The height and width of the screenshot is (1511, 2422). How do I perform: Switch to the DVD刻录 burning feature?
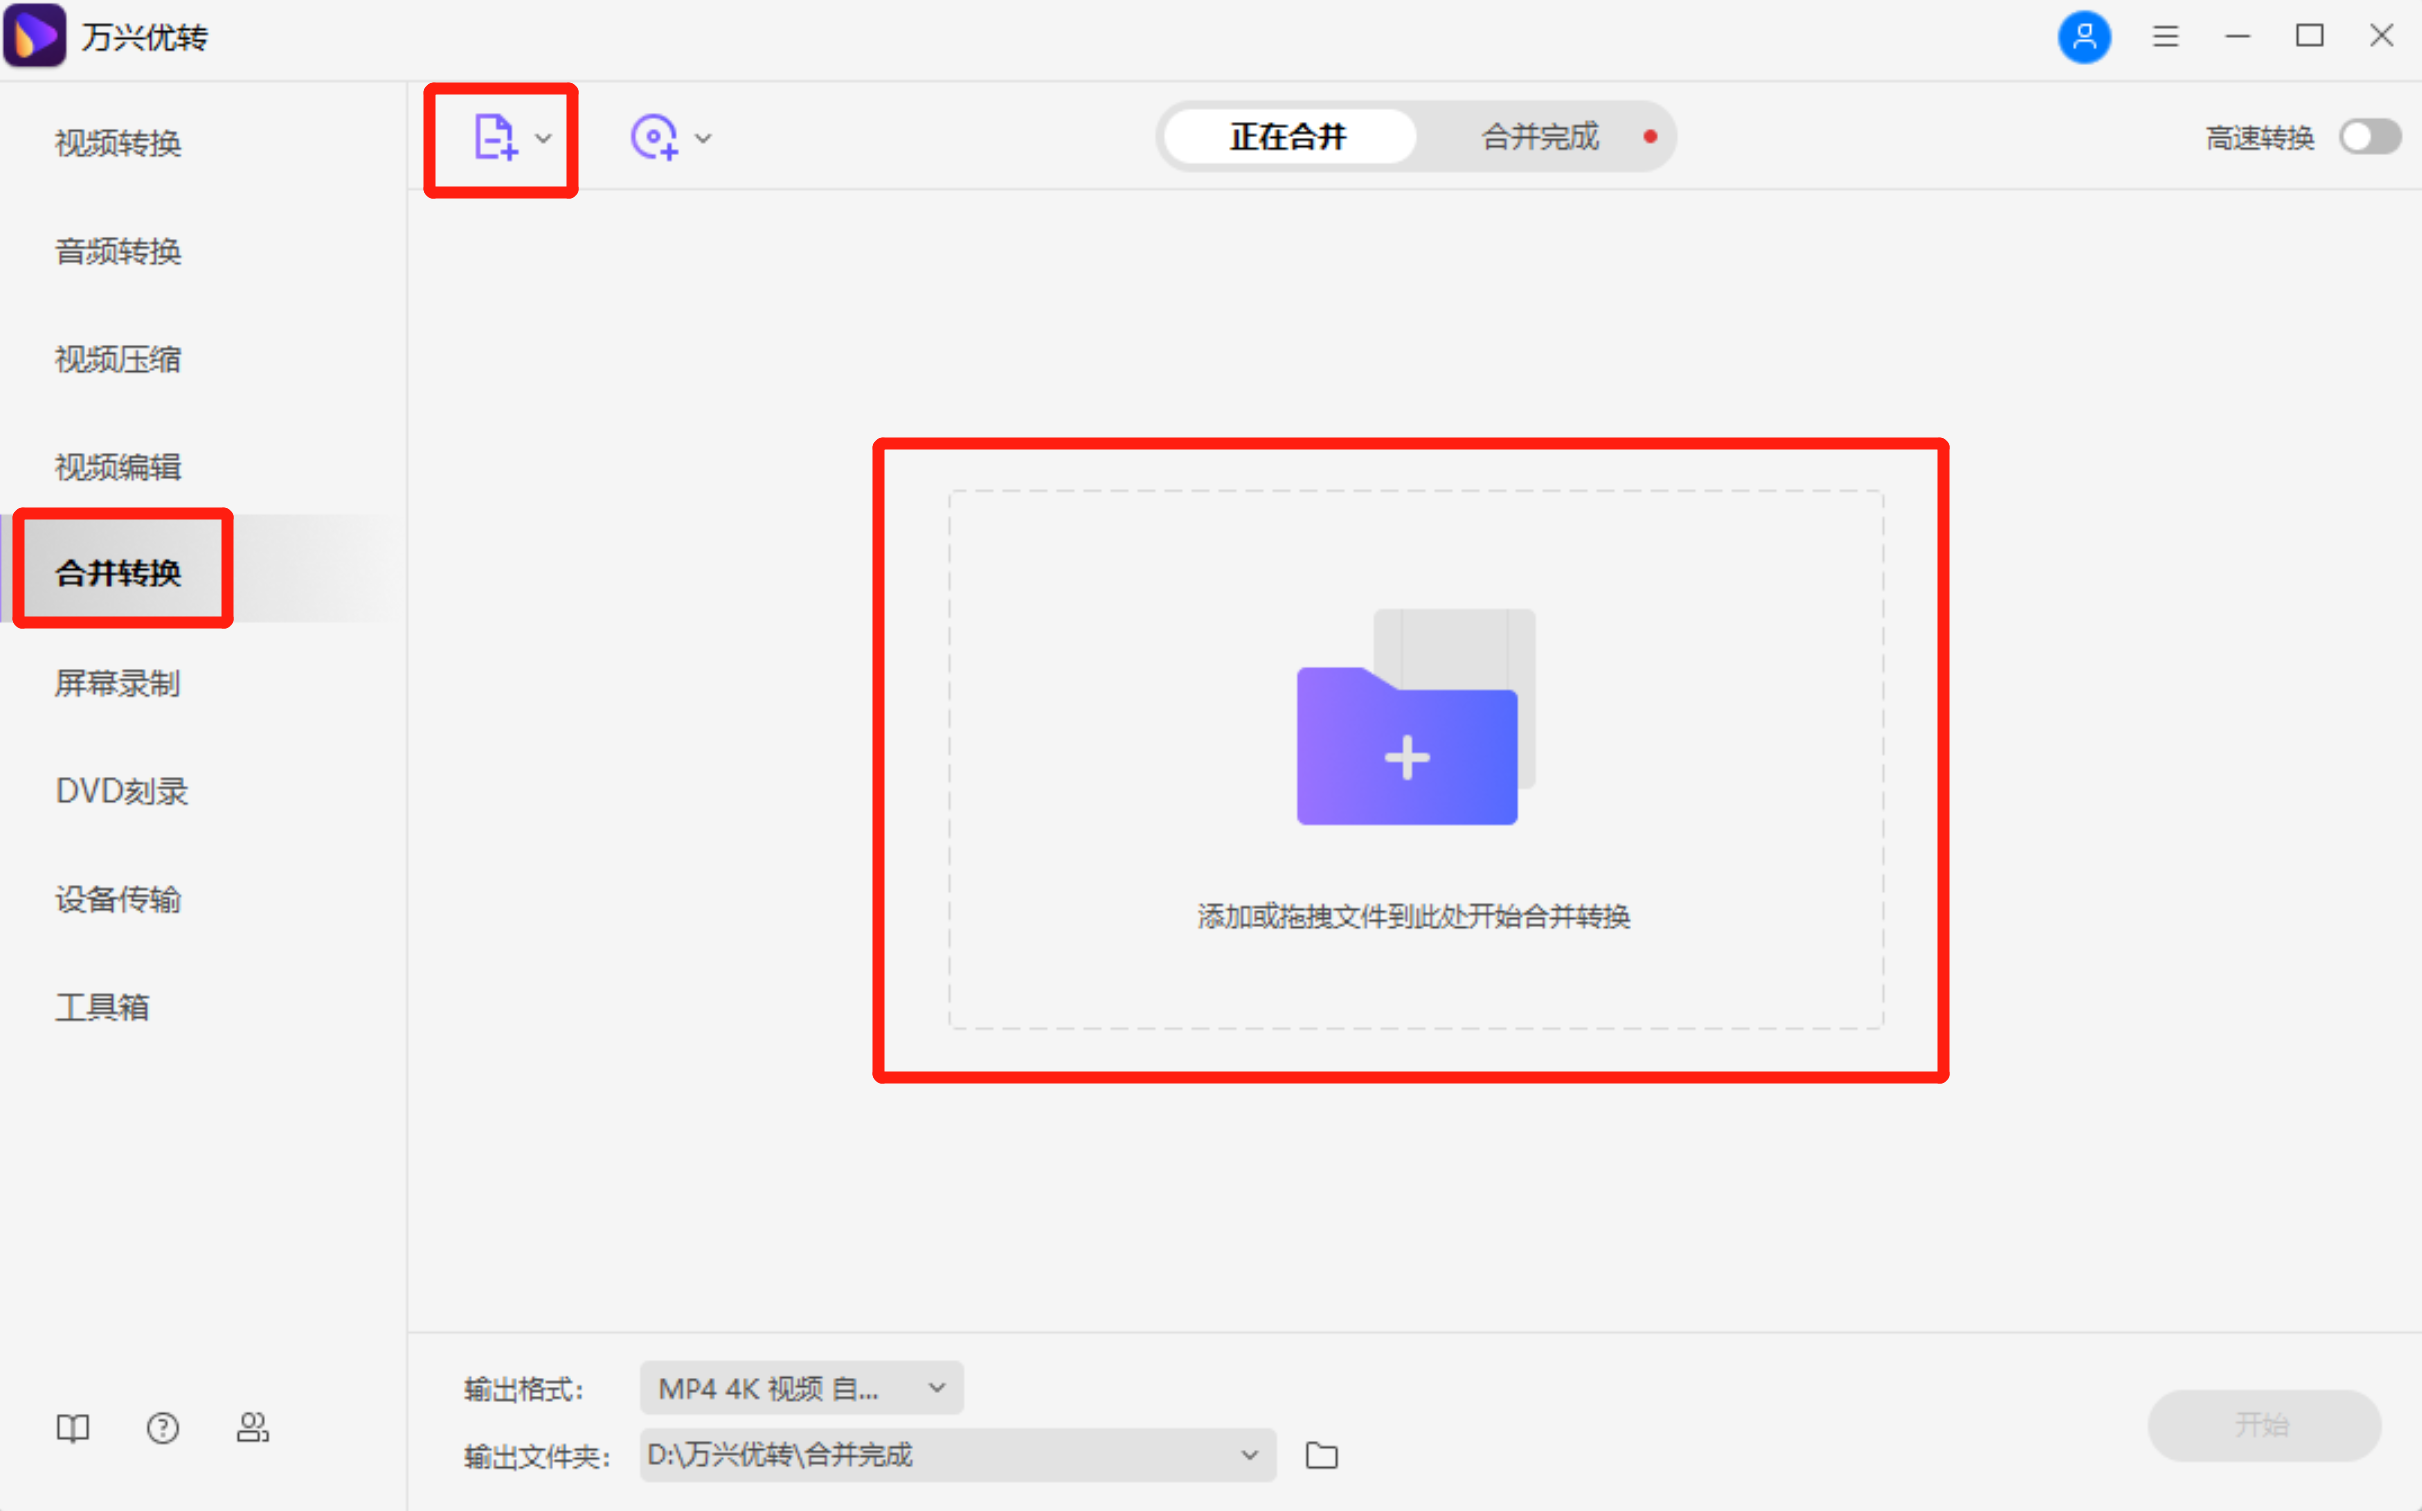121,791
